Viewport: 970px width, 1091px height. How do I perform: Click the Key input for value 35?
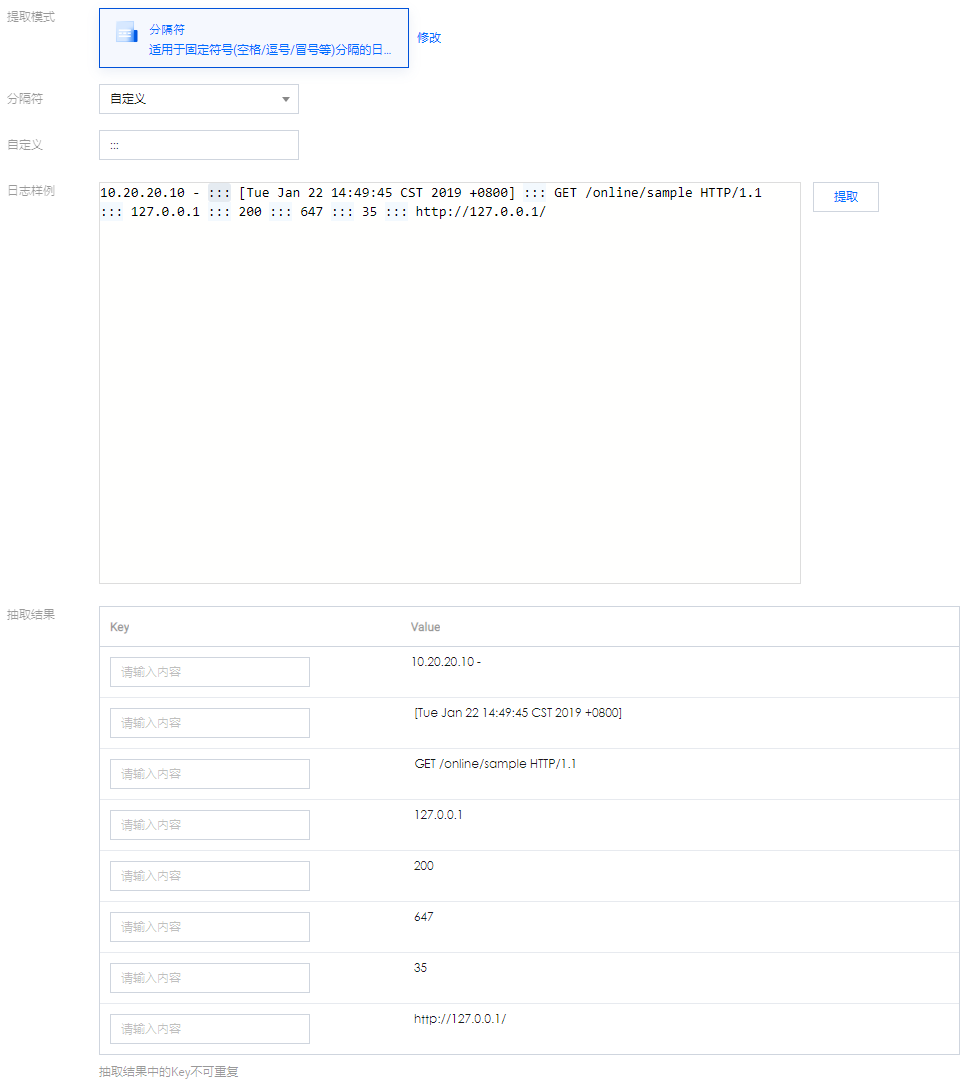tap(209, 978)
